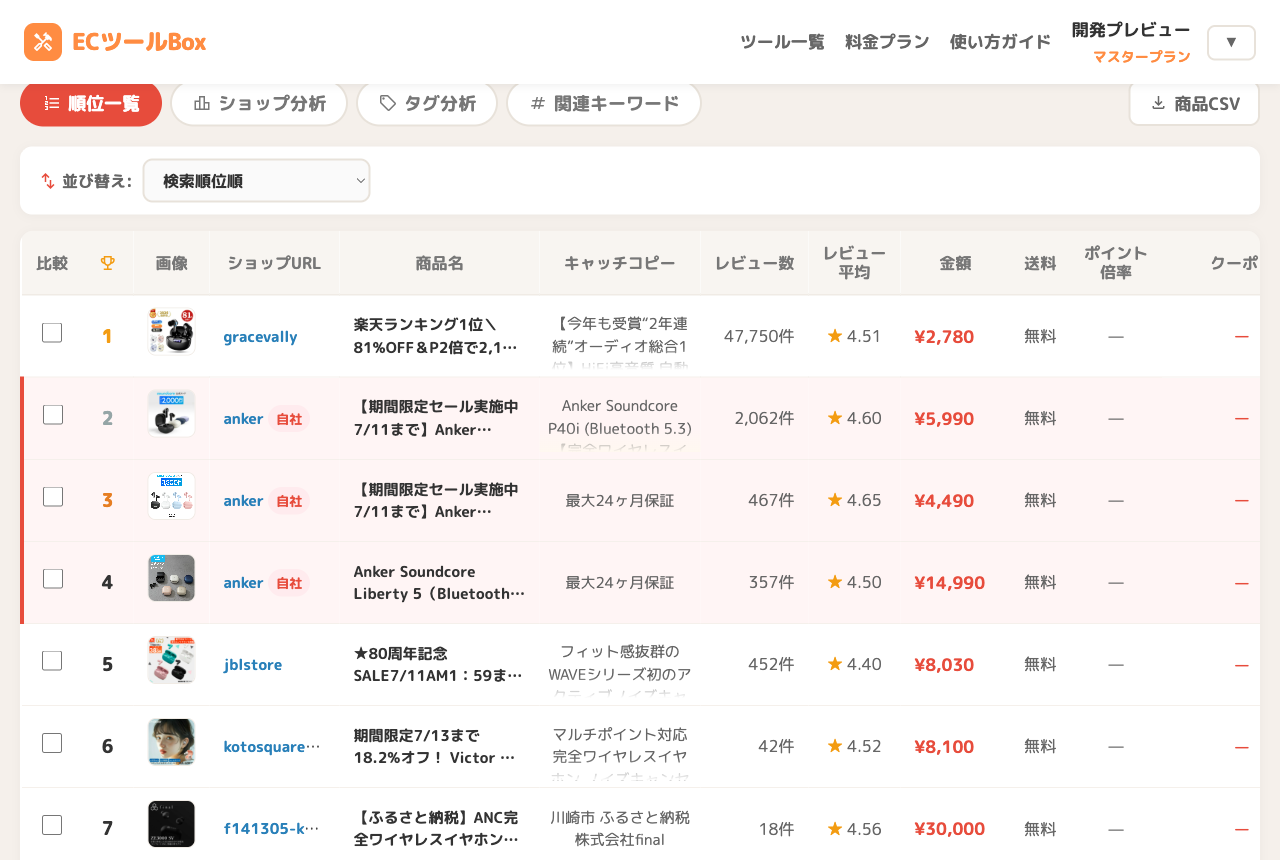The image size is (1280, 860).
Task: Click the 金額 column header
Action: [x=955, y=263]
